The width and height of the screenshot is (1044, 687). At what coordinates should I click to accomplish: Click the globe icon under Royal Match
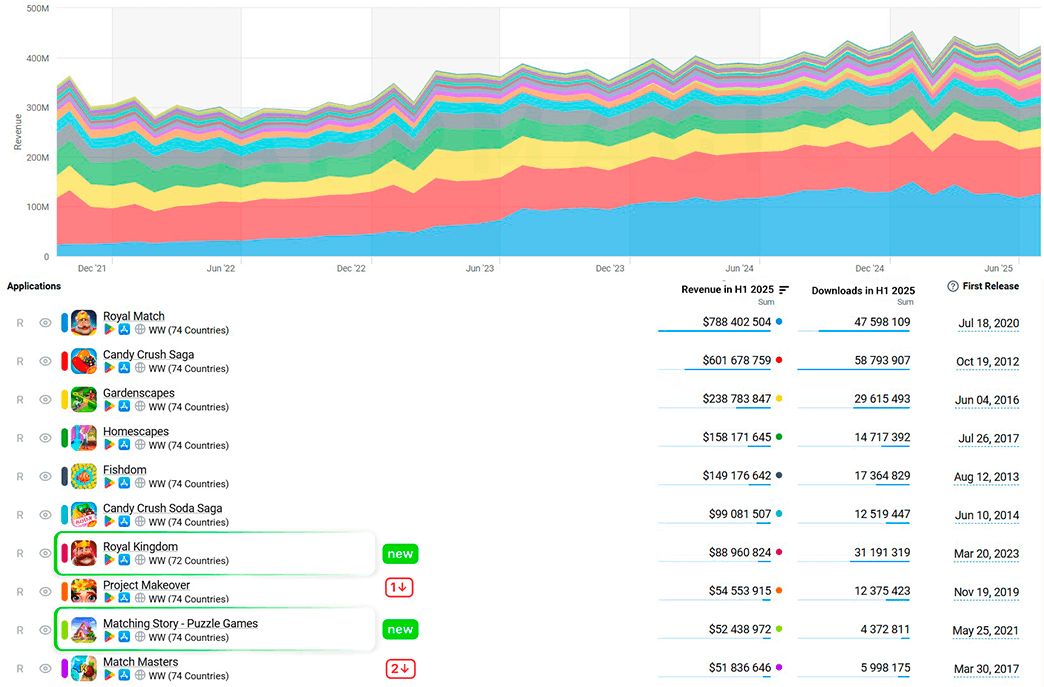140,330
